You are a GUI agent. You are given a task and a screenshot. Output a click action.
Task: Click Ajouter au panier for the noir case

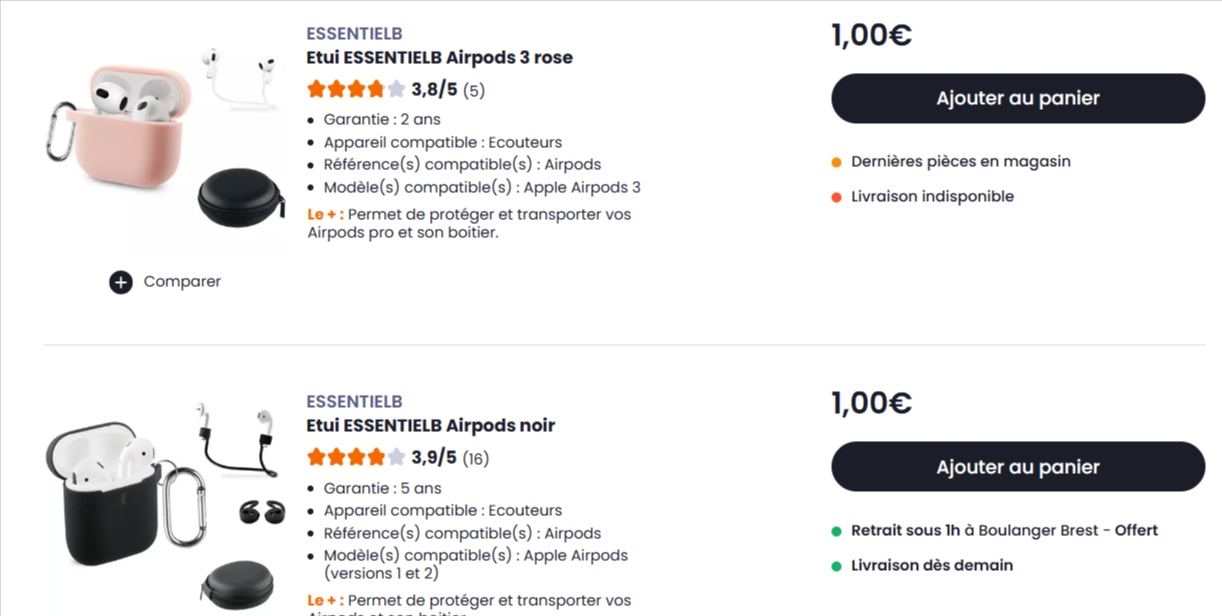click(x=1017, y=466)
